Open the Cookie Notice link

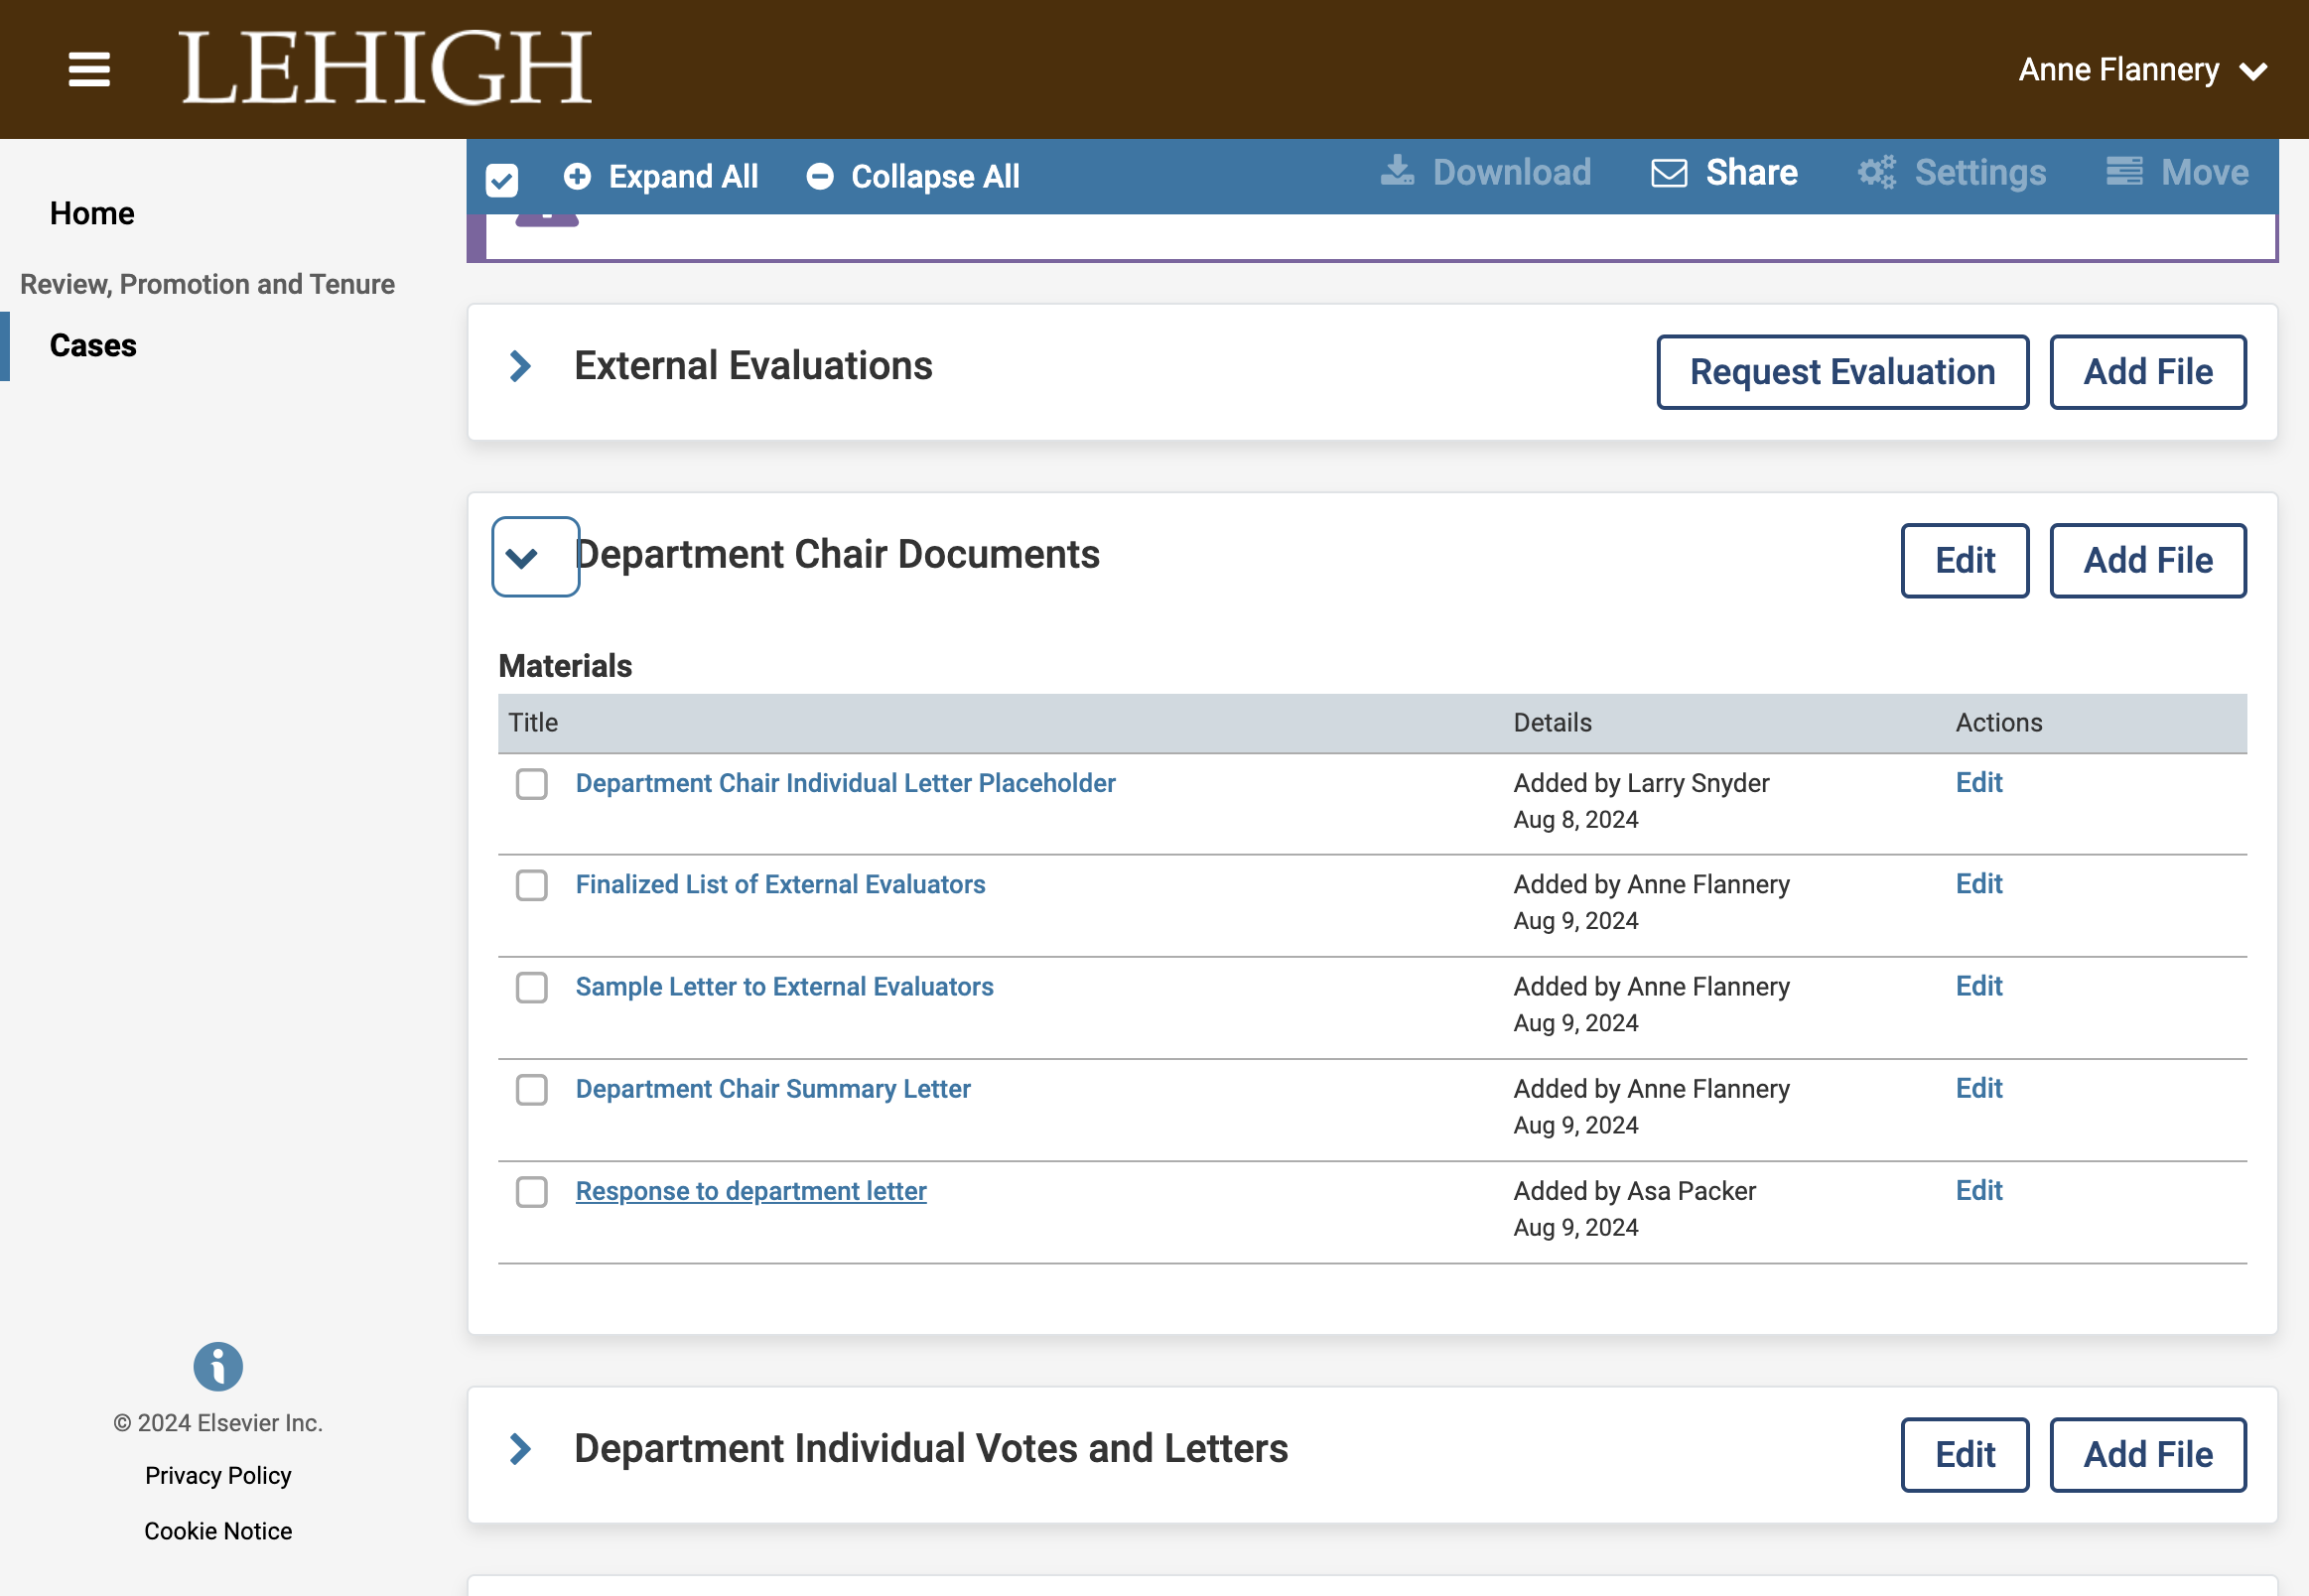pyautogui.click(x=218, y=1531)
